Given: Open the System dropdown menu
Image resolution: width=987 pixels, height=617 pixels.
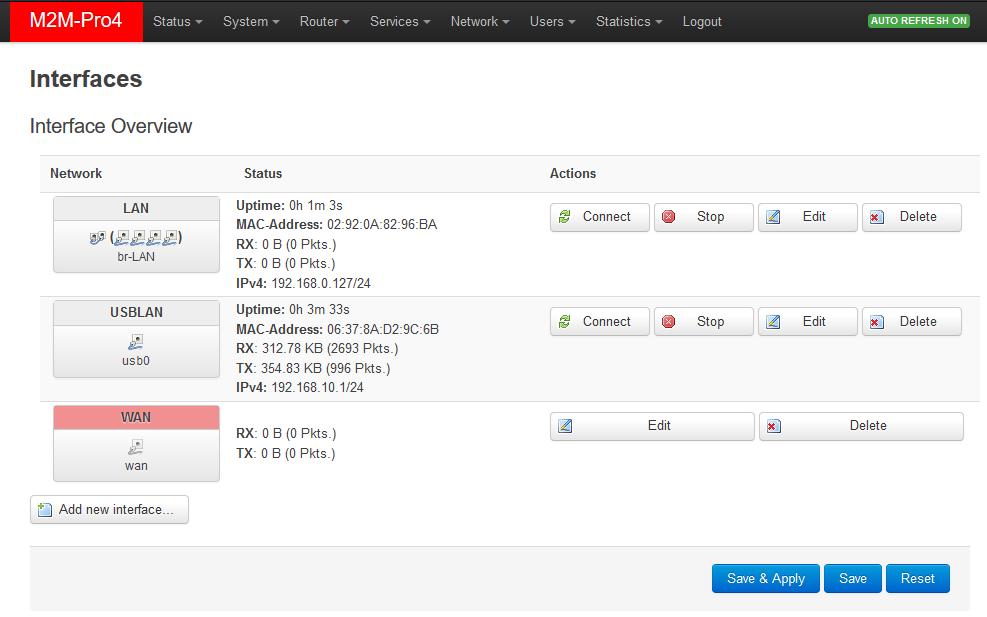Looking at the screenshot, I should tap(251, 21).
